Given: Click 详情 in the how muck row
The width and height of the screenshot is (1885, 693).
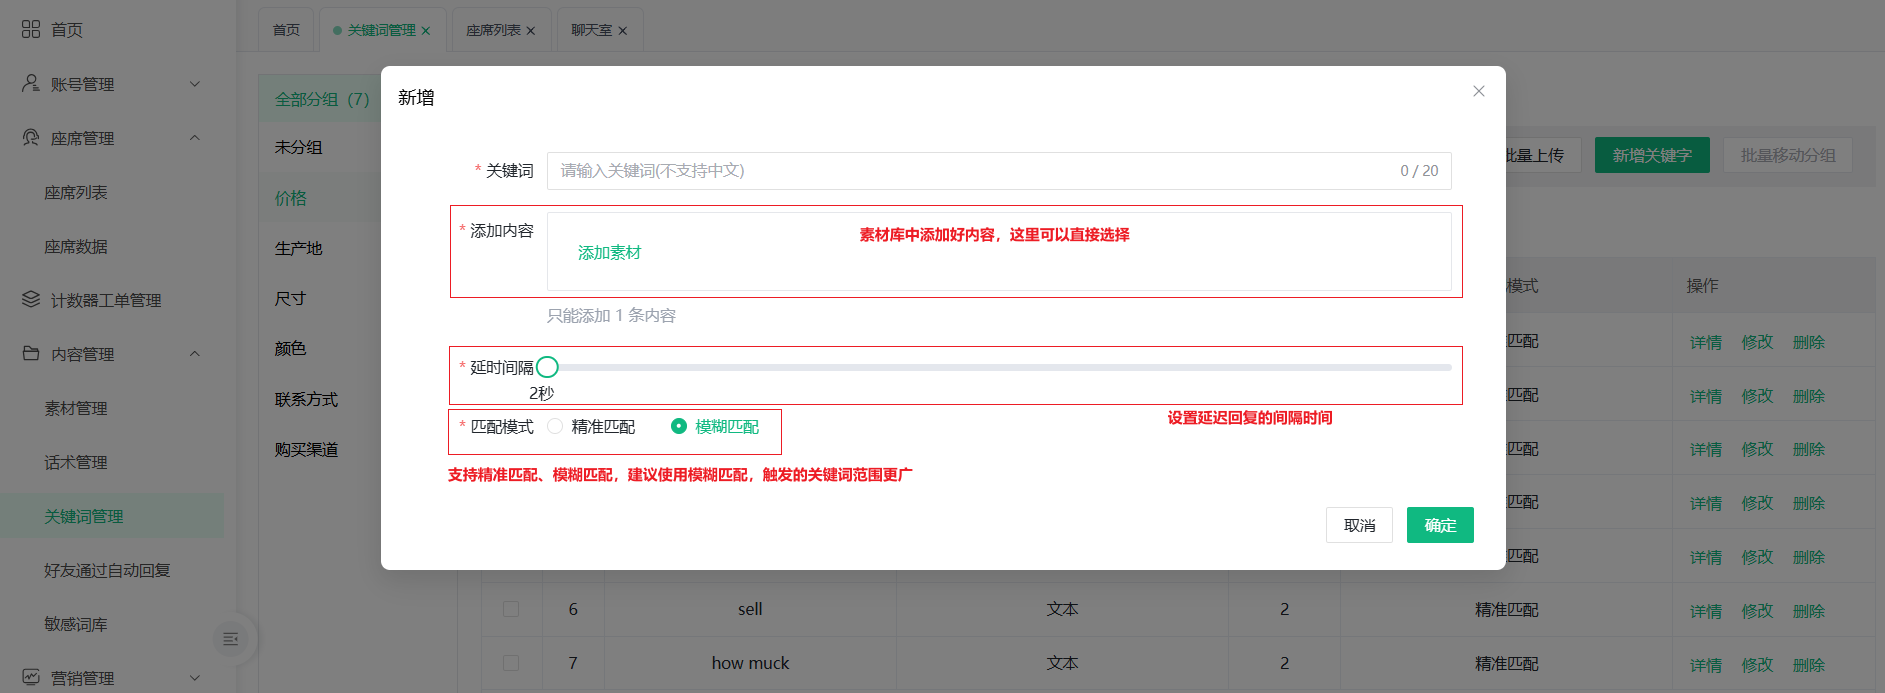Looking at the screenshot, I should [1706, 665].
